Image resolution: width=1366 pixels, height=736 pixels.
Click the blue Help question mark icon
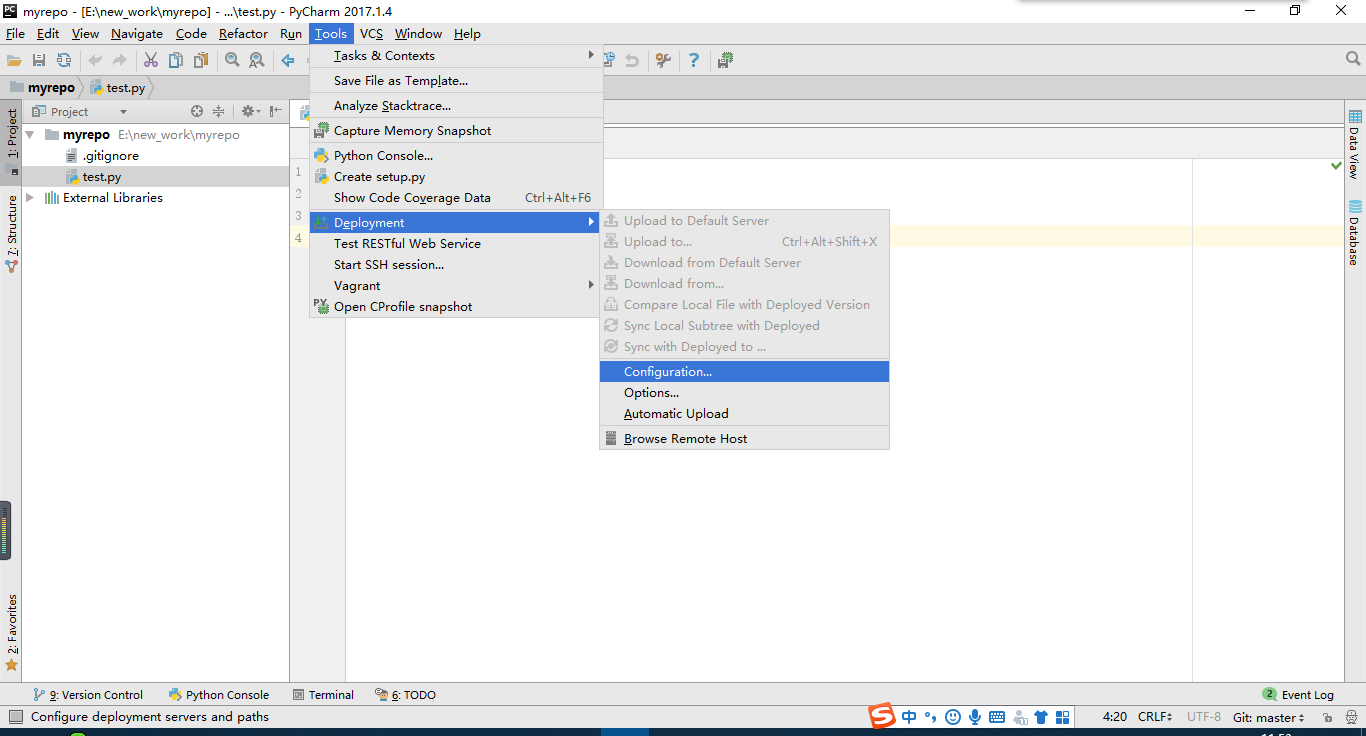[x=694, y=61]
